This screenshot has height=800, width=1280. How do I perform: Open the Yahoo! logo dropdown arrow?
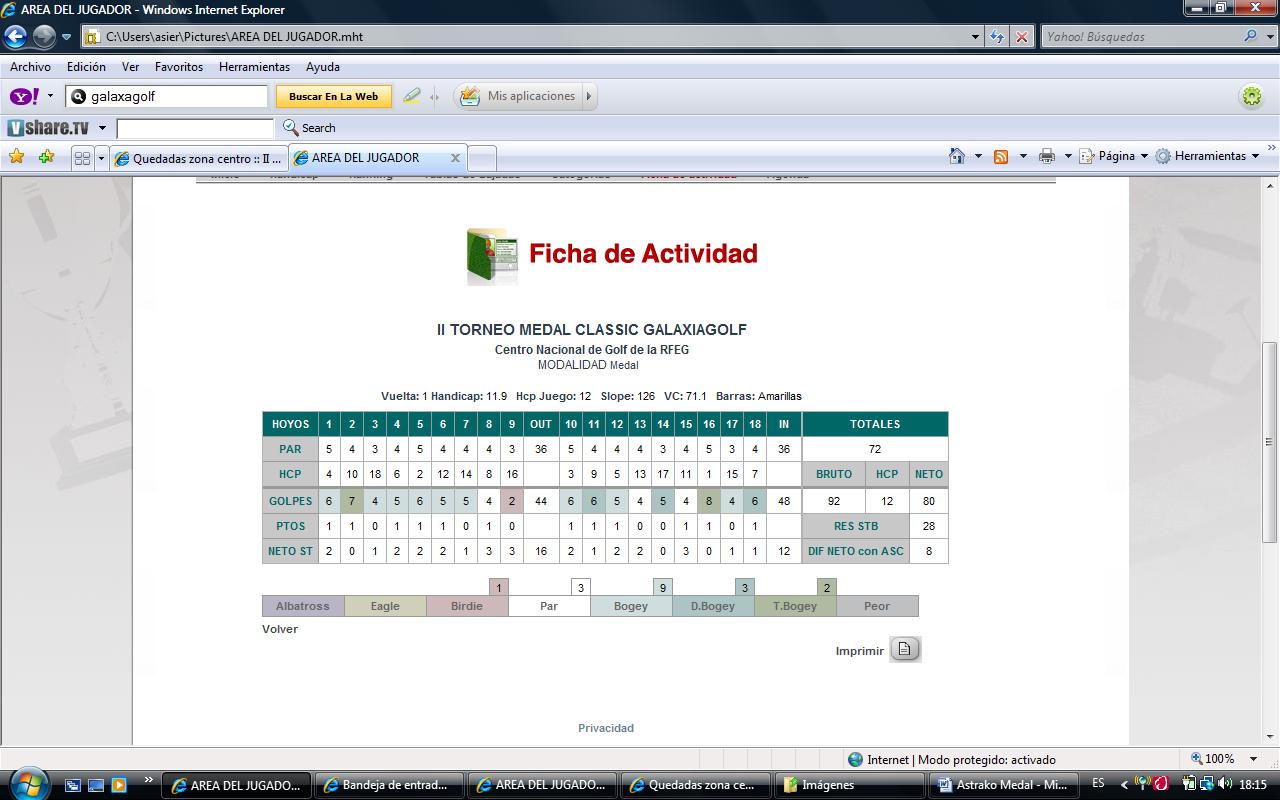coord(50,97)
